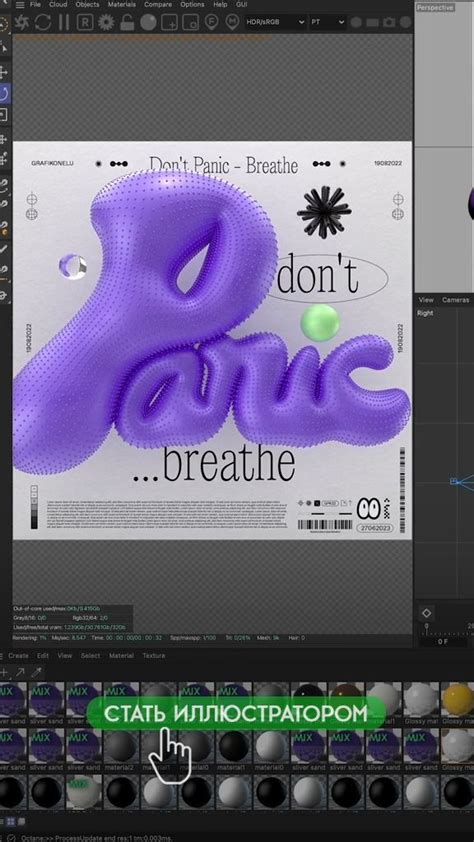The width and height of the screenshot is (474, 842).
Task: Select the Rotate tool in left toolbar
Action: (4, 95)
